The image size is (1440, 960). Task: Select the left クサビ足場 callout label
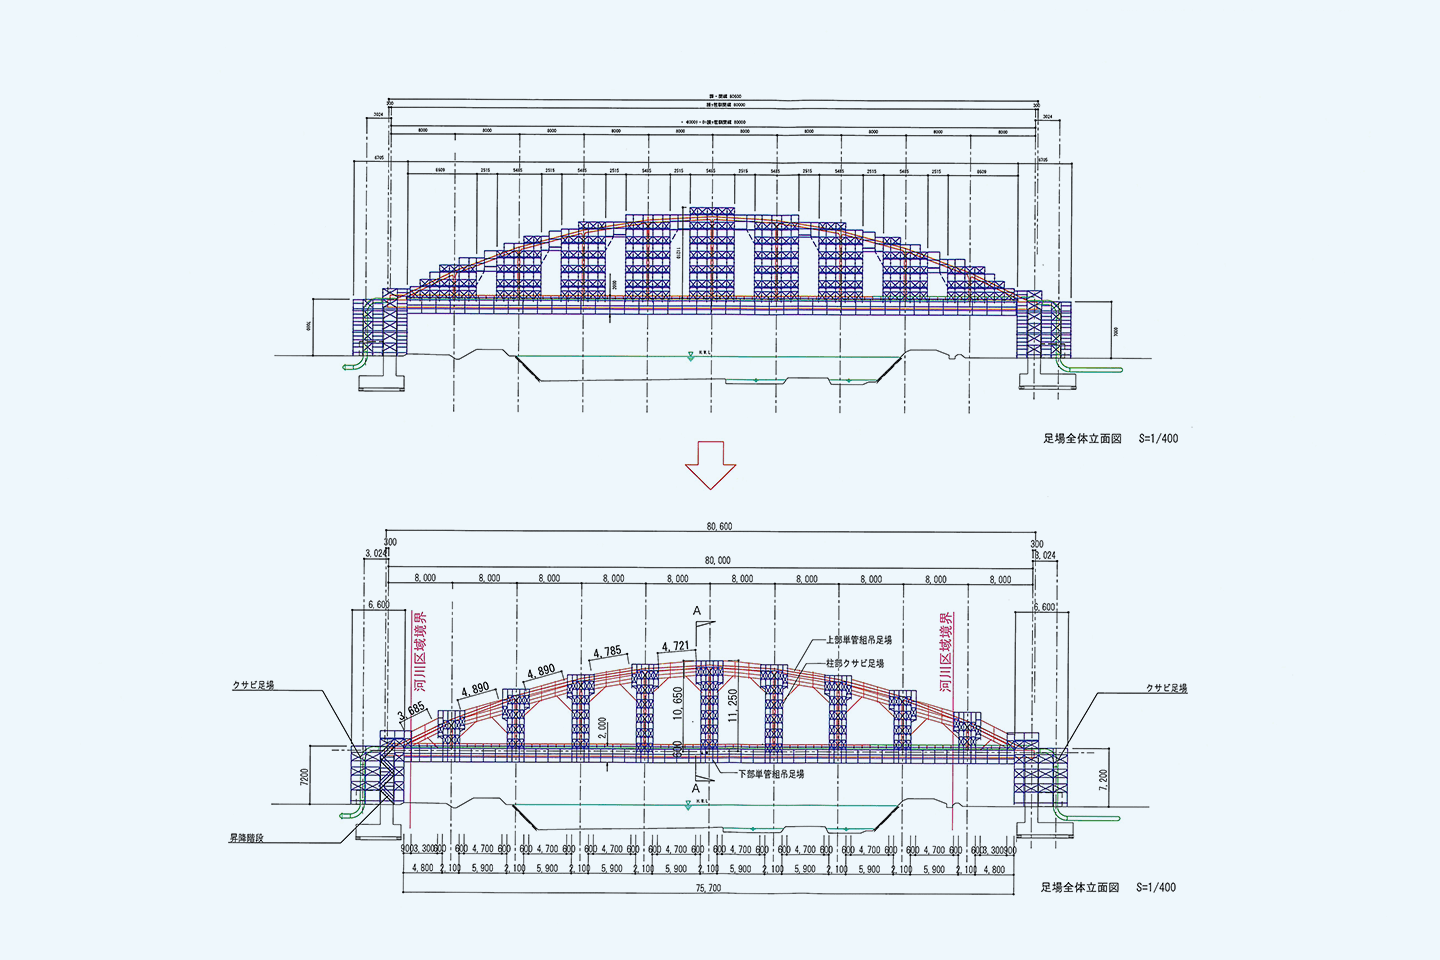click(x=253, y=685)
